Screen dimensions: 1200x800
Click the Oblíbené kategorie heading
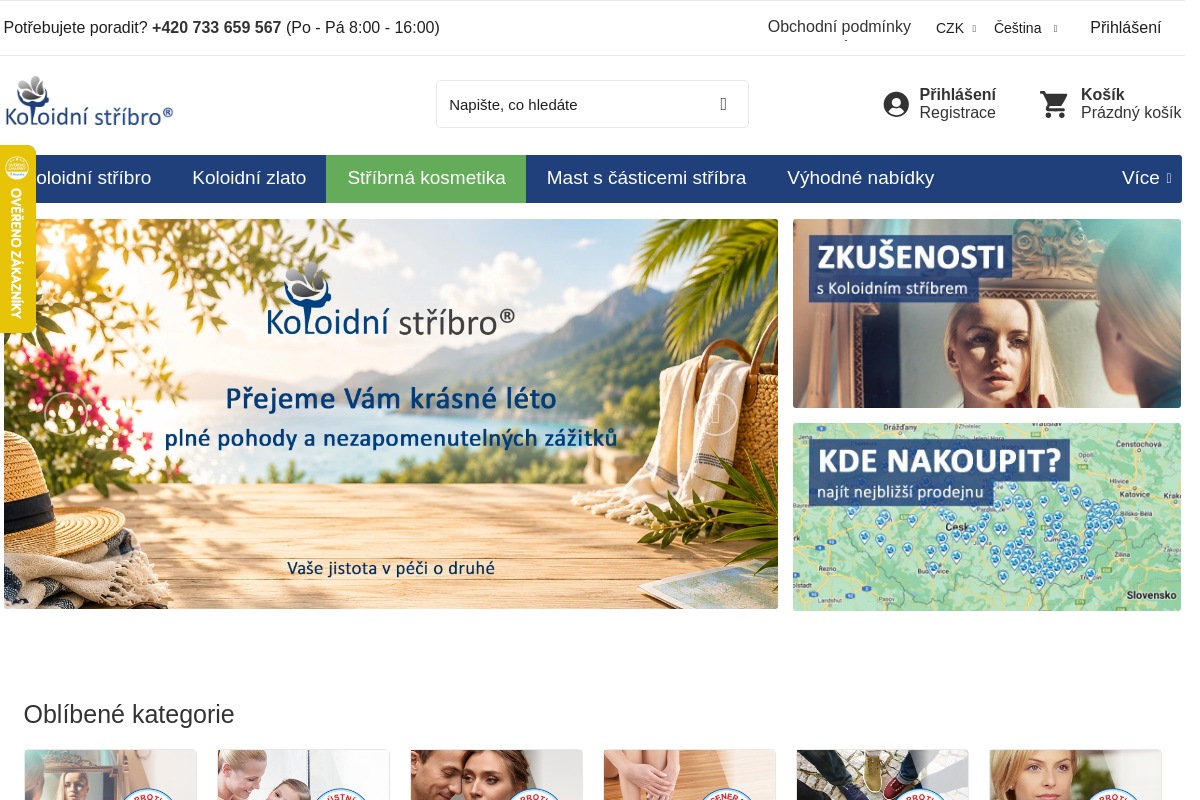[129, 714]
